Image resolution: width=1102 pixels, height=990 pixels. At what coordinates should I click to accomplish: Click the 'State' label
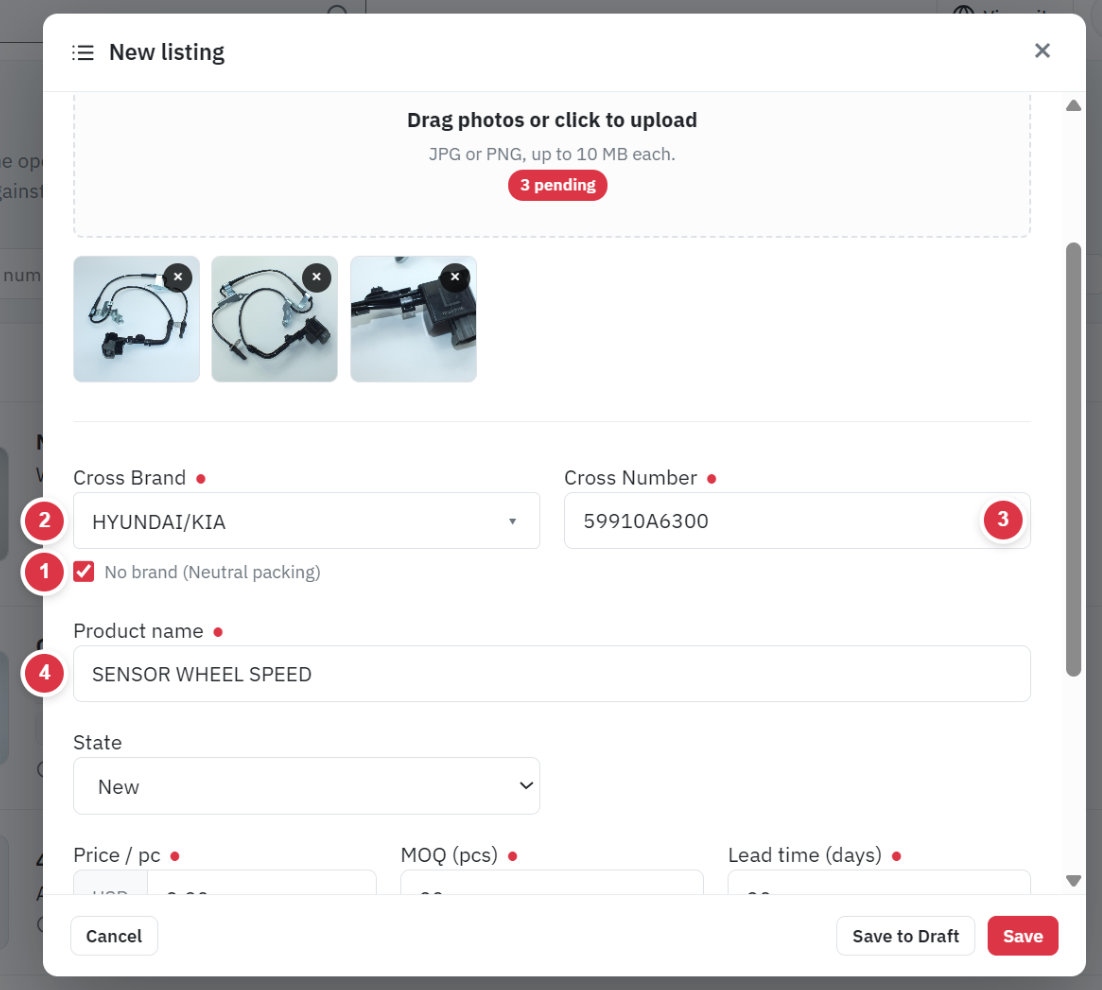pyautogui.click(x=98, y=743)
